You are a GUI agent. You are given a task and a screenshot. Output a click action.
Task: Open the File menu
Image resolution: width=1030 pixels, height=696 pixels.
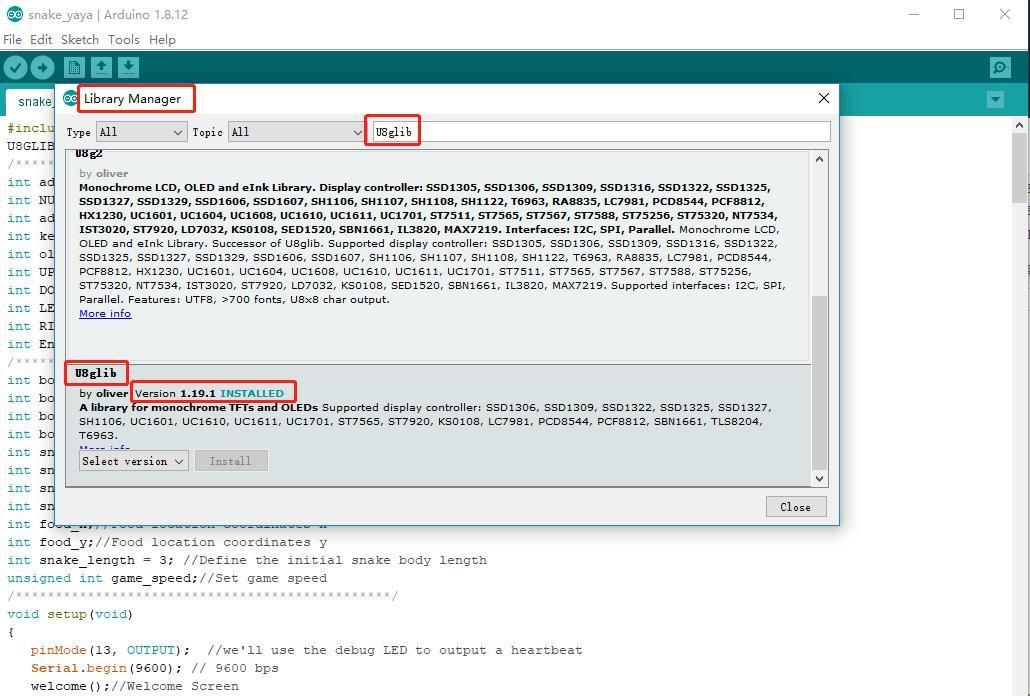click(x=12, y=39)
